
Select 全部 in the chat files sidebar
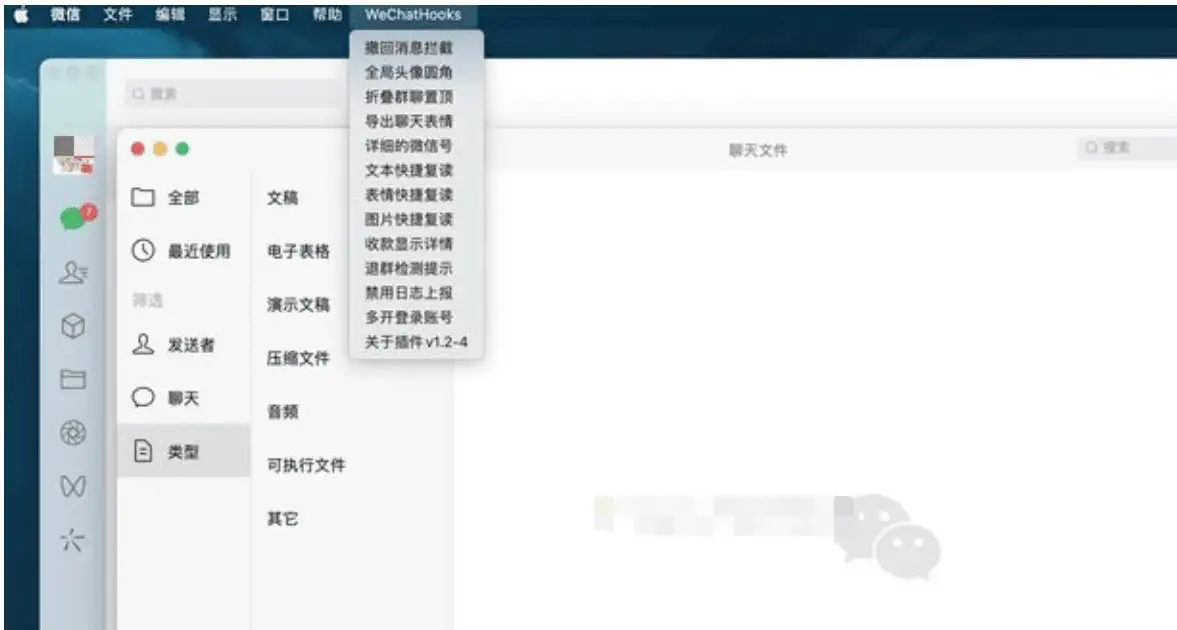pyautogui.click(x=183, y=197)
